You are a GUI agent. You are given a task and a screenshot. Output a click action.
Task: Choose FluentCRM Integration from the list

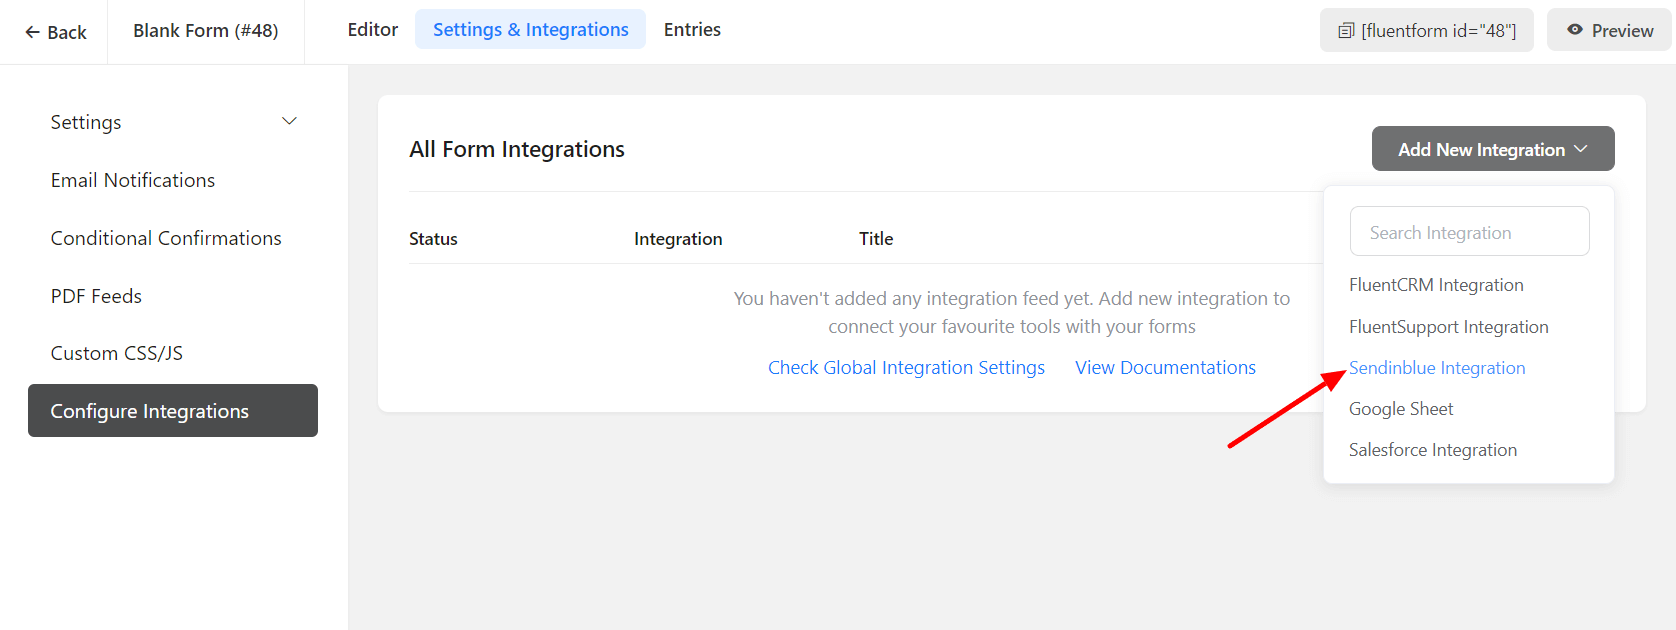pos(1435,285)
